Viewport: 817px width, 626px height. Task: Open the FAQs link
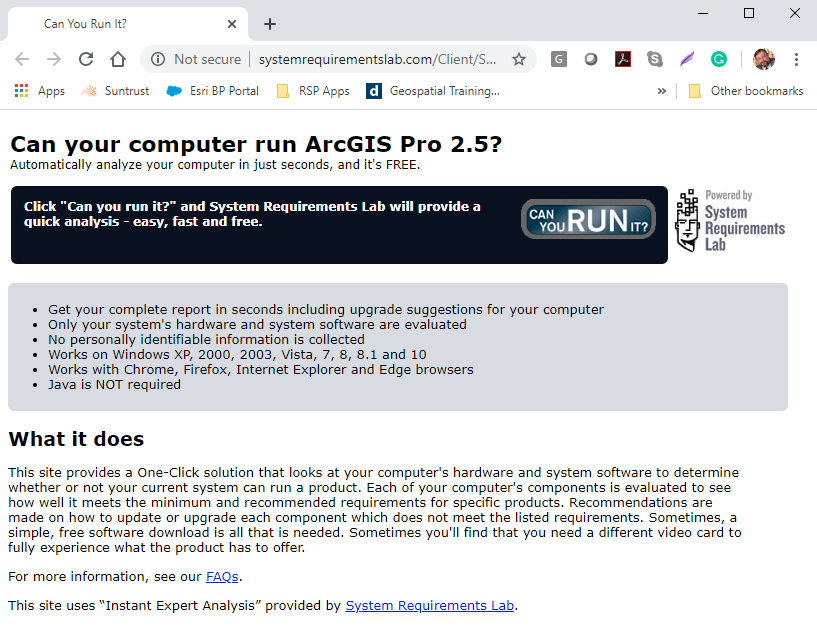click(223, 576)
